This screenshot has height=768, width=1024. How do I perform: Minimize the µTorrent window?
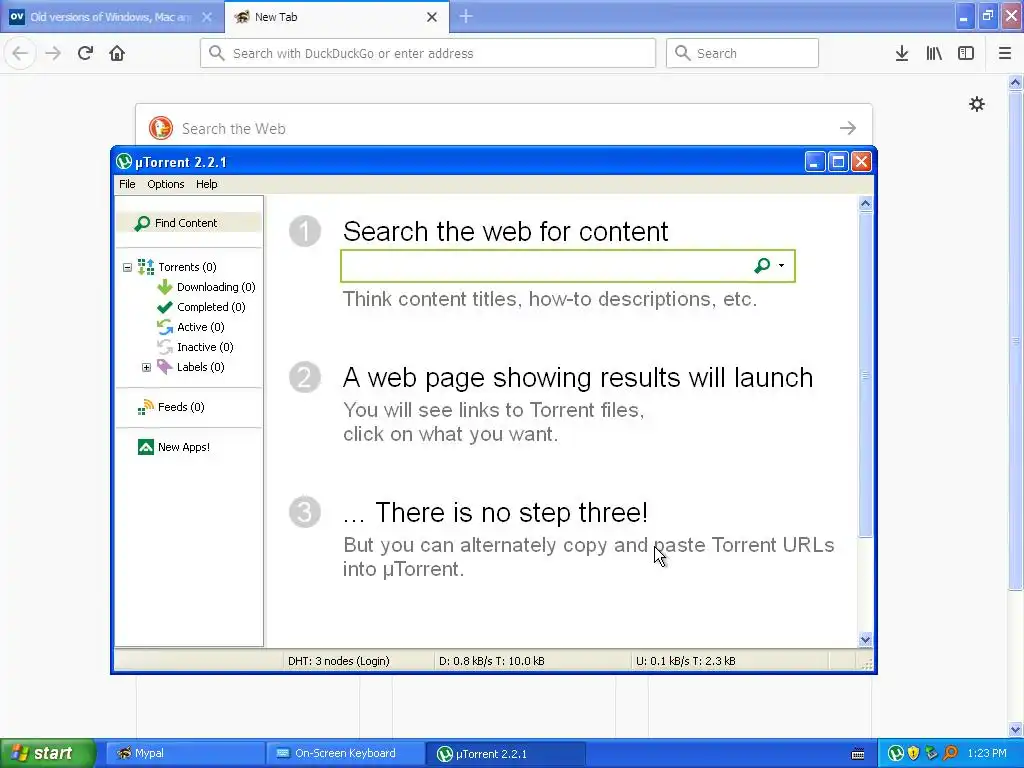pos(814,161)
